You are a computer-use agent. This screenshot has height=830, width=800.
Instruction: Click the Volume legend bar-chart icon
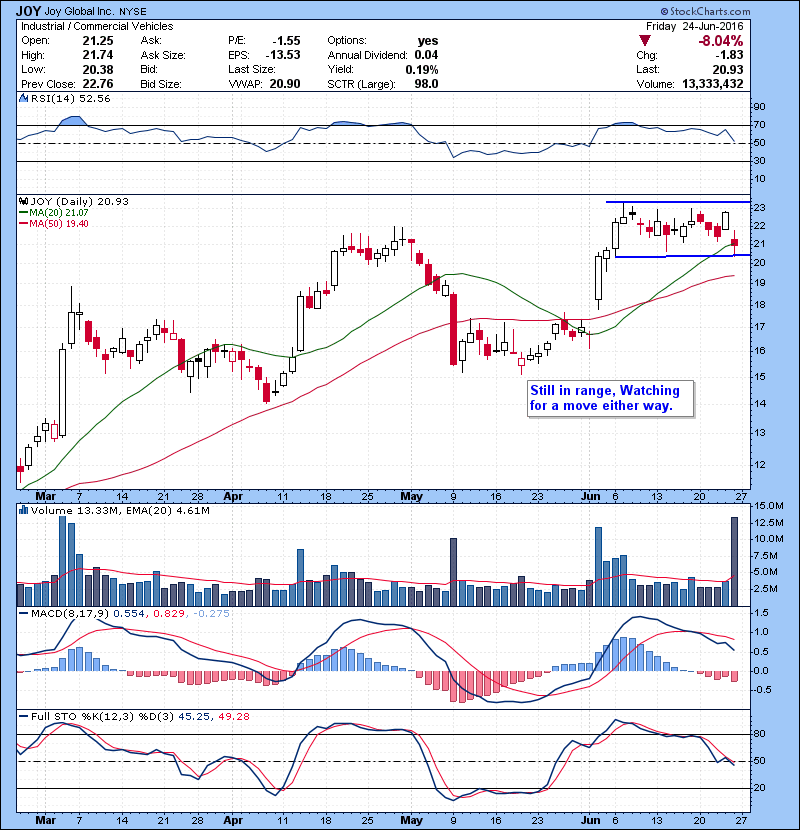(x=23, y=511)
